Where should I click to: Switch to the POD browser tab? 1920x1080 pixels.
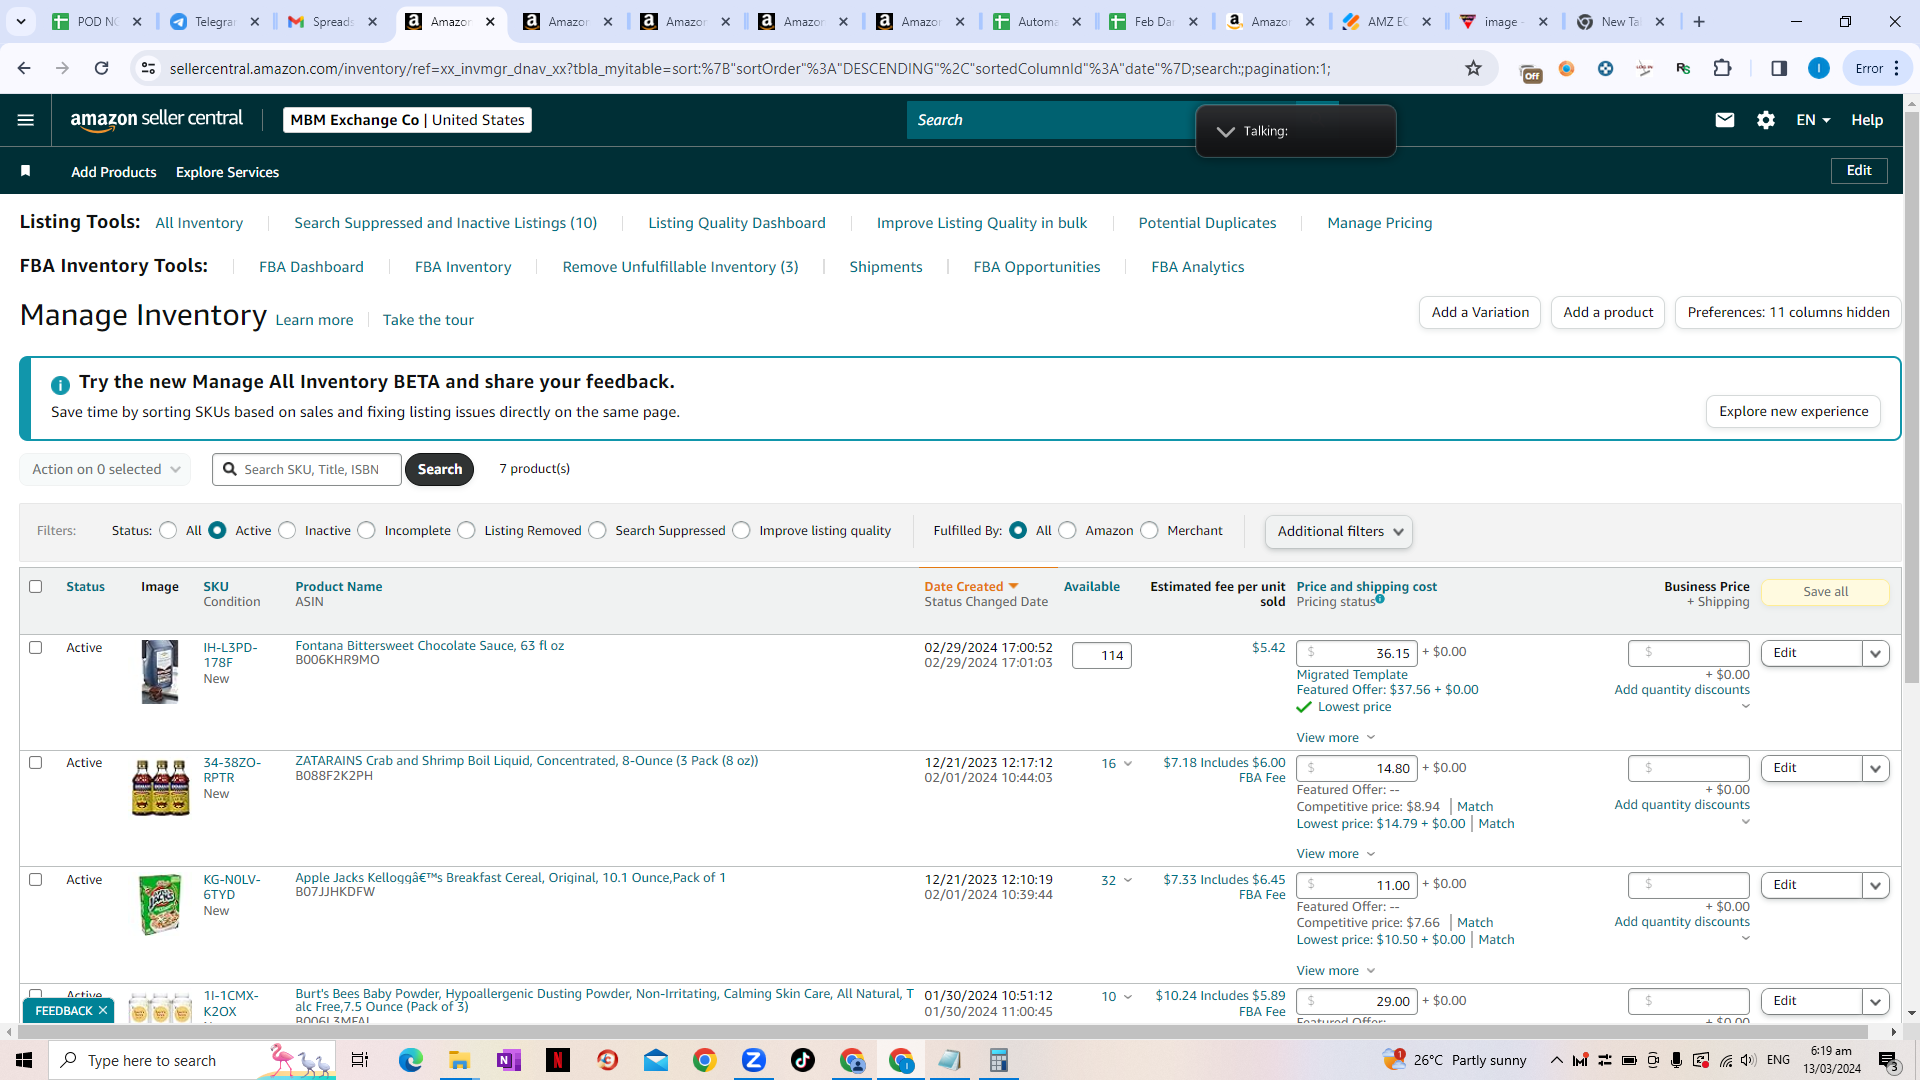coord(97,21)
